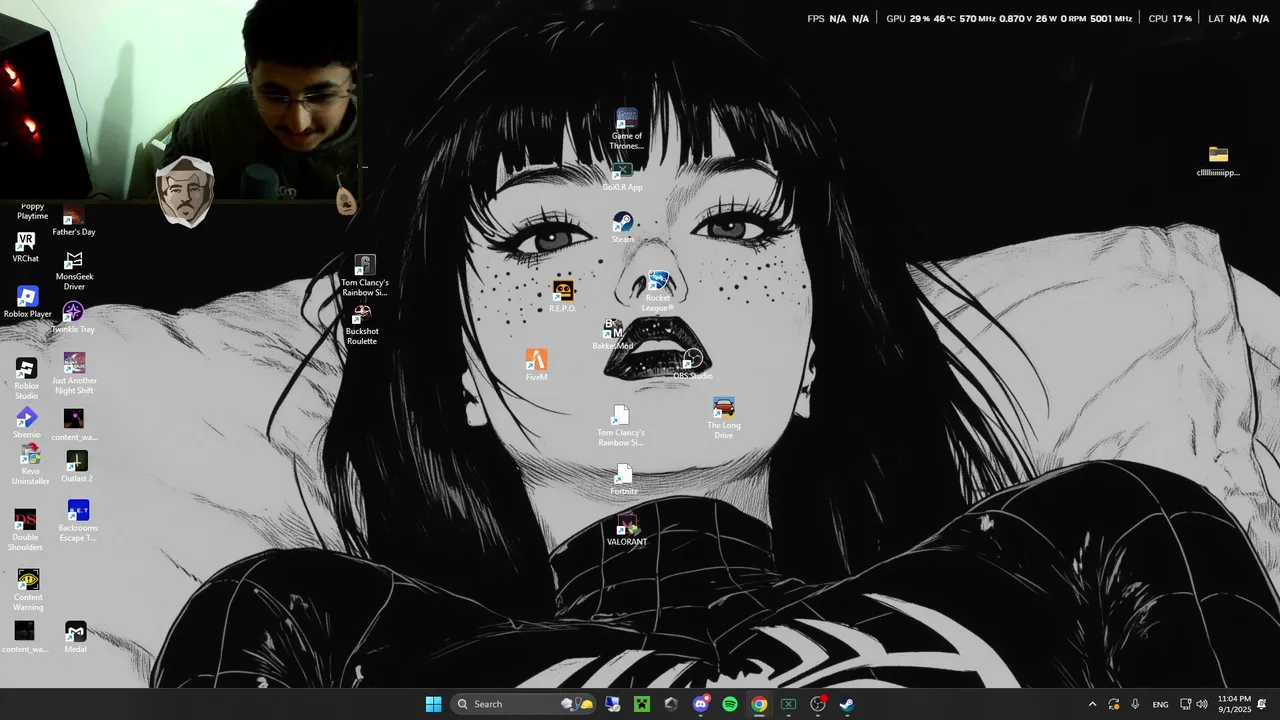This screenshot has height=720, width=1280.
Task: Launch the GoXLR App desktop shortcut
Action: click(x=622, y=177)
